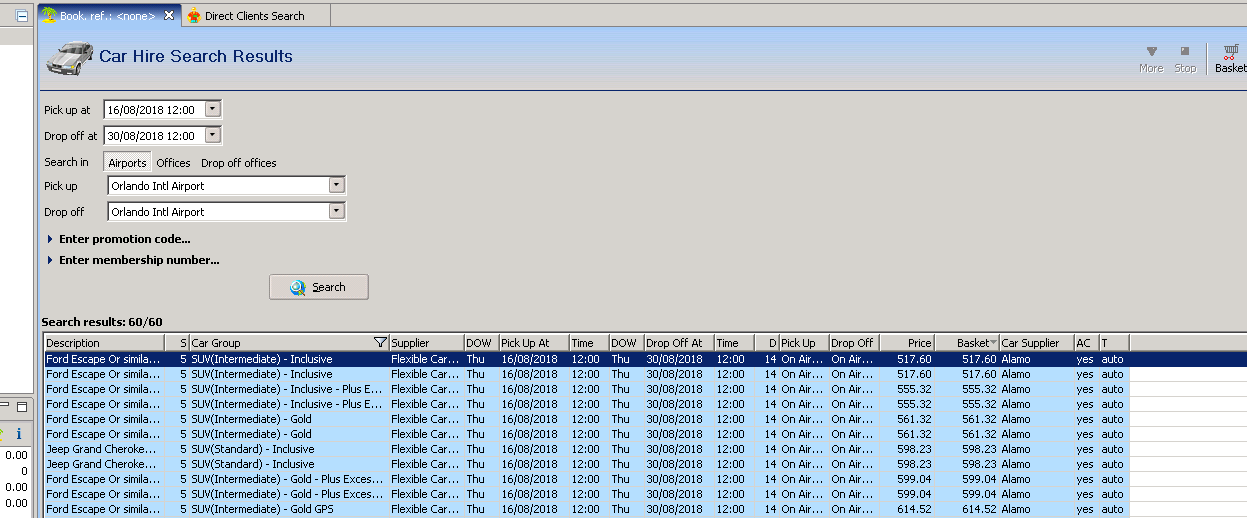Sort by the Drop Off At column header
Screen dimensions: 1247x518
coord(678,343)
